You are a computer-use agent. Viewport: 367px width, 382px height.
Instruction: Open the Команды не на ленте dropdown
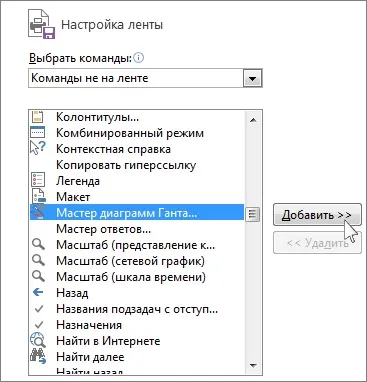pyautogui.click(x=145, y=78)
